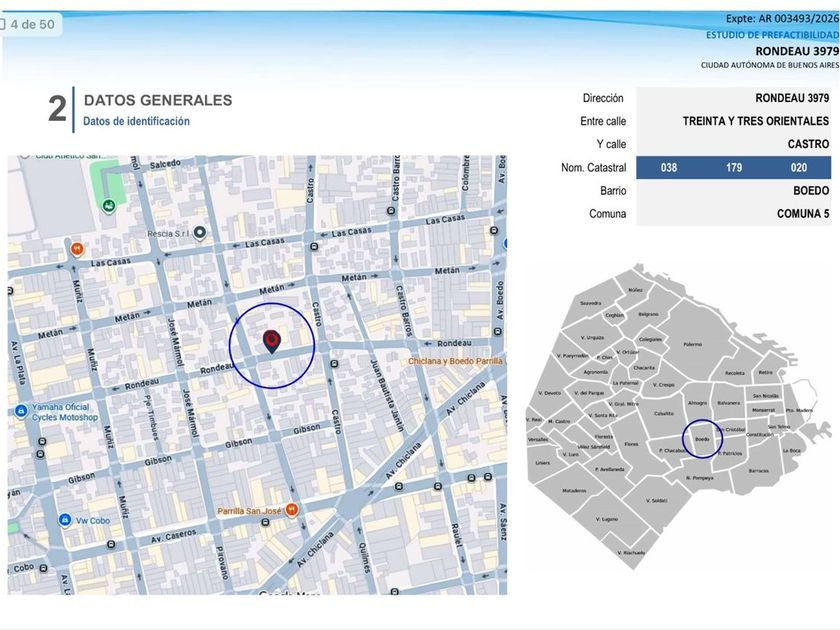Viewport: 840px width, 630px height.
Task: Select the 'Entre calle' row label
Action: pyautogui.click(x=603, y=121)
